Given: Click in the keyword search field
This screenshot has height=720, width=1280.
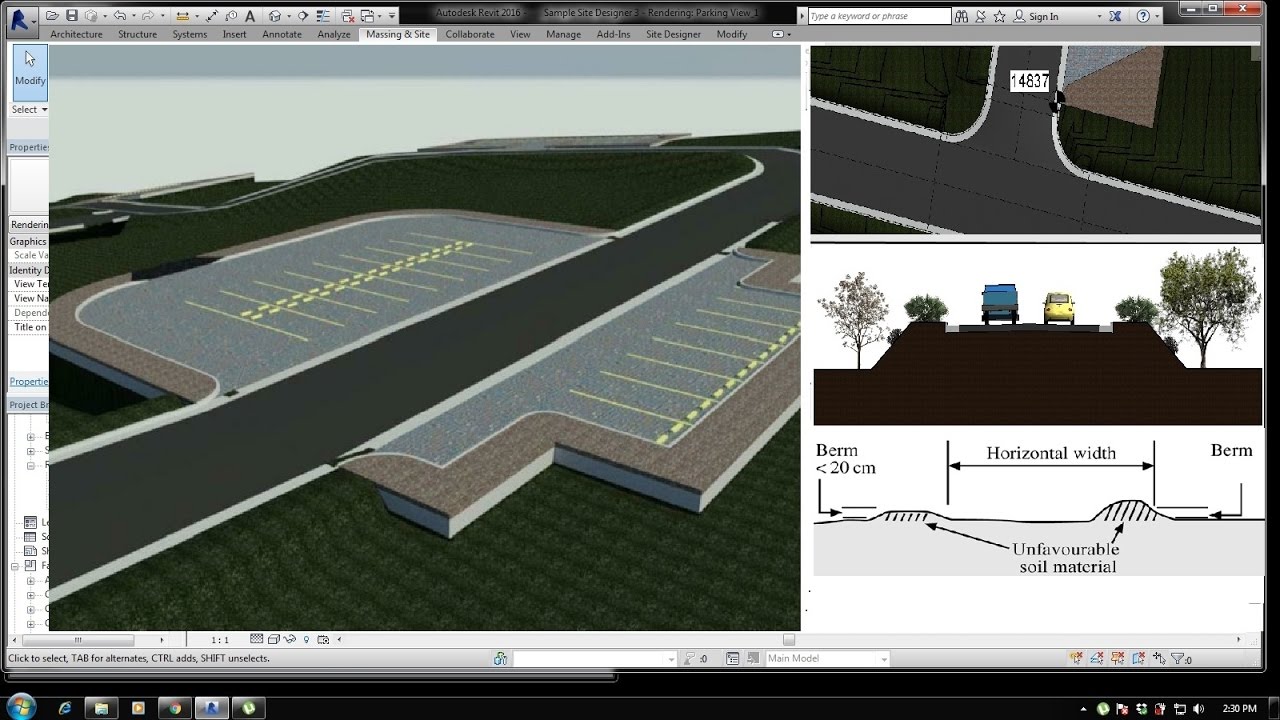Looking at the screenshot, I should (879, 16).
